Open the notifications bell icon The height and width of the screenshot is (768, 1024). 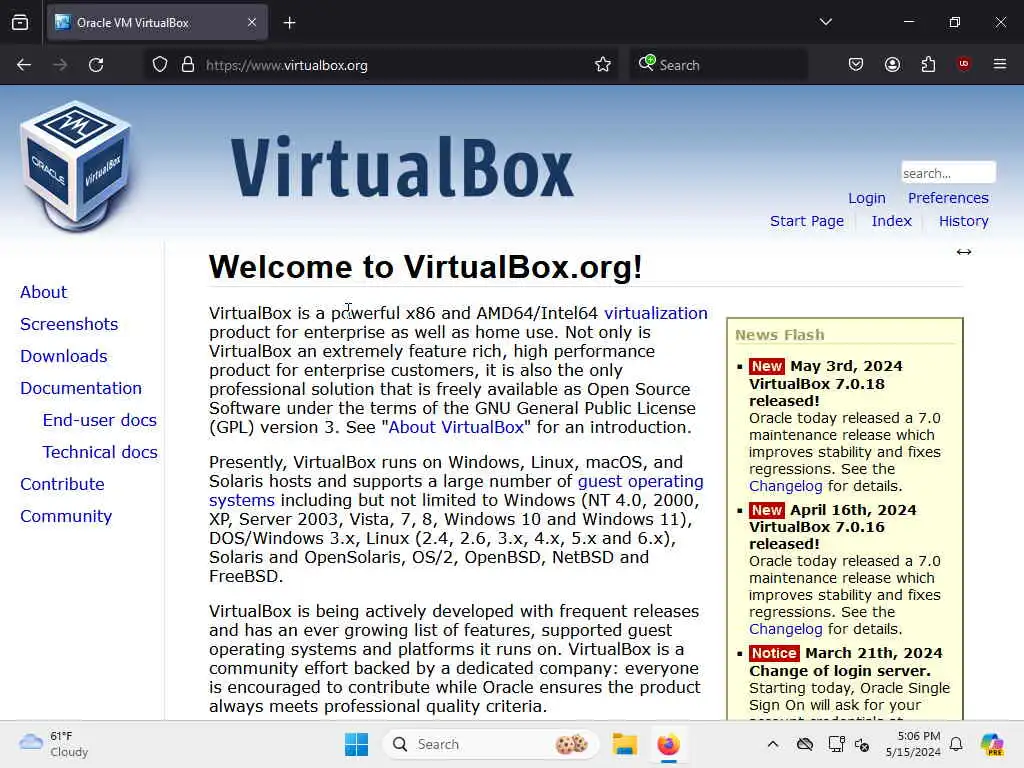(956, 744)
